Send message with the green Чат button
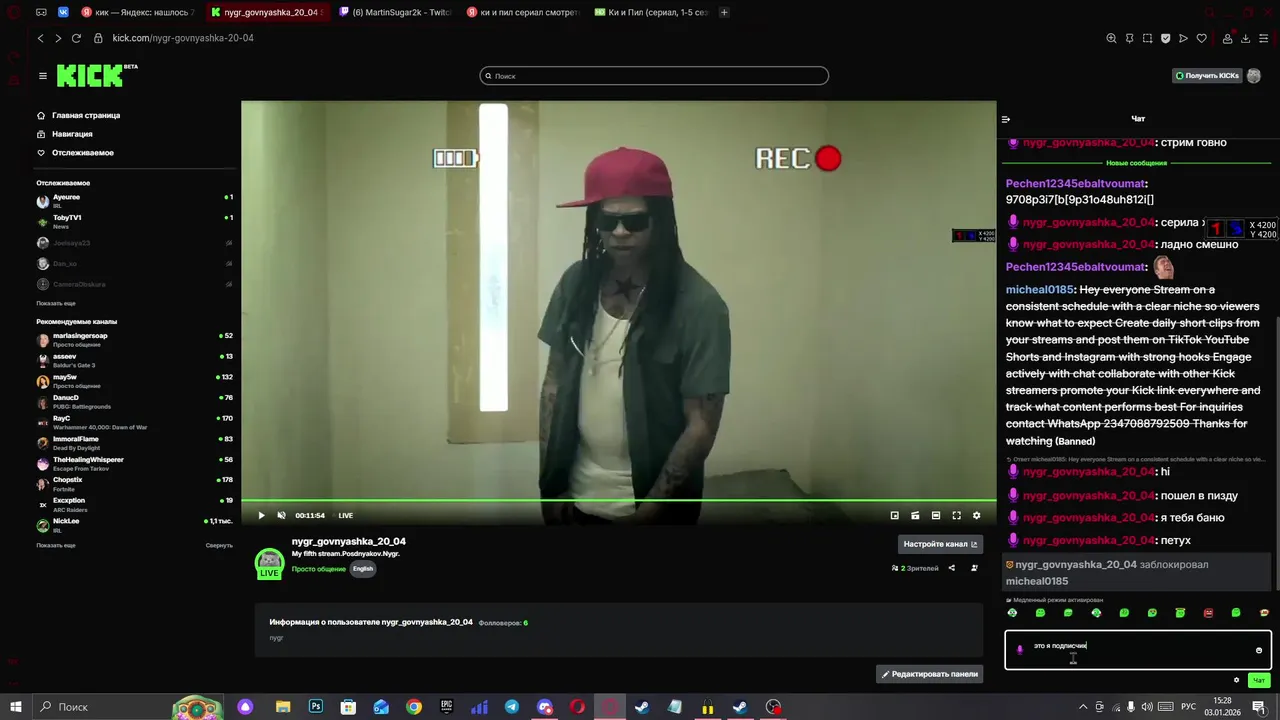This screenshot has height=720, width=1280. [1259, 680]
